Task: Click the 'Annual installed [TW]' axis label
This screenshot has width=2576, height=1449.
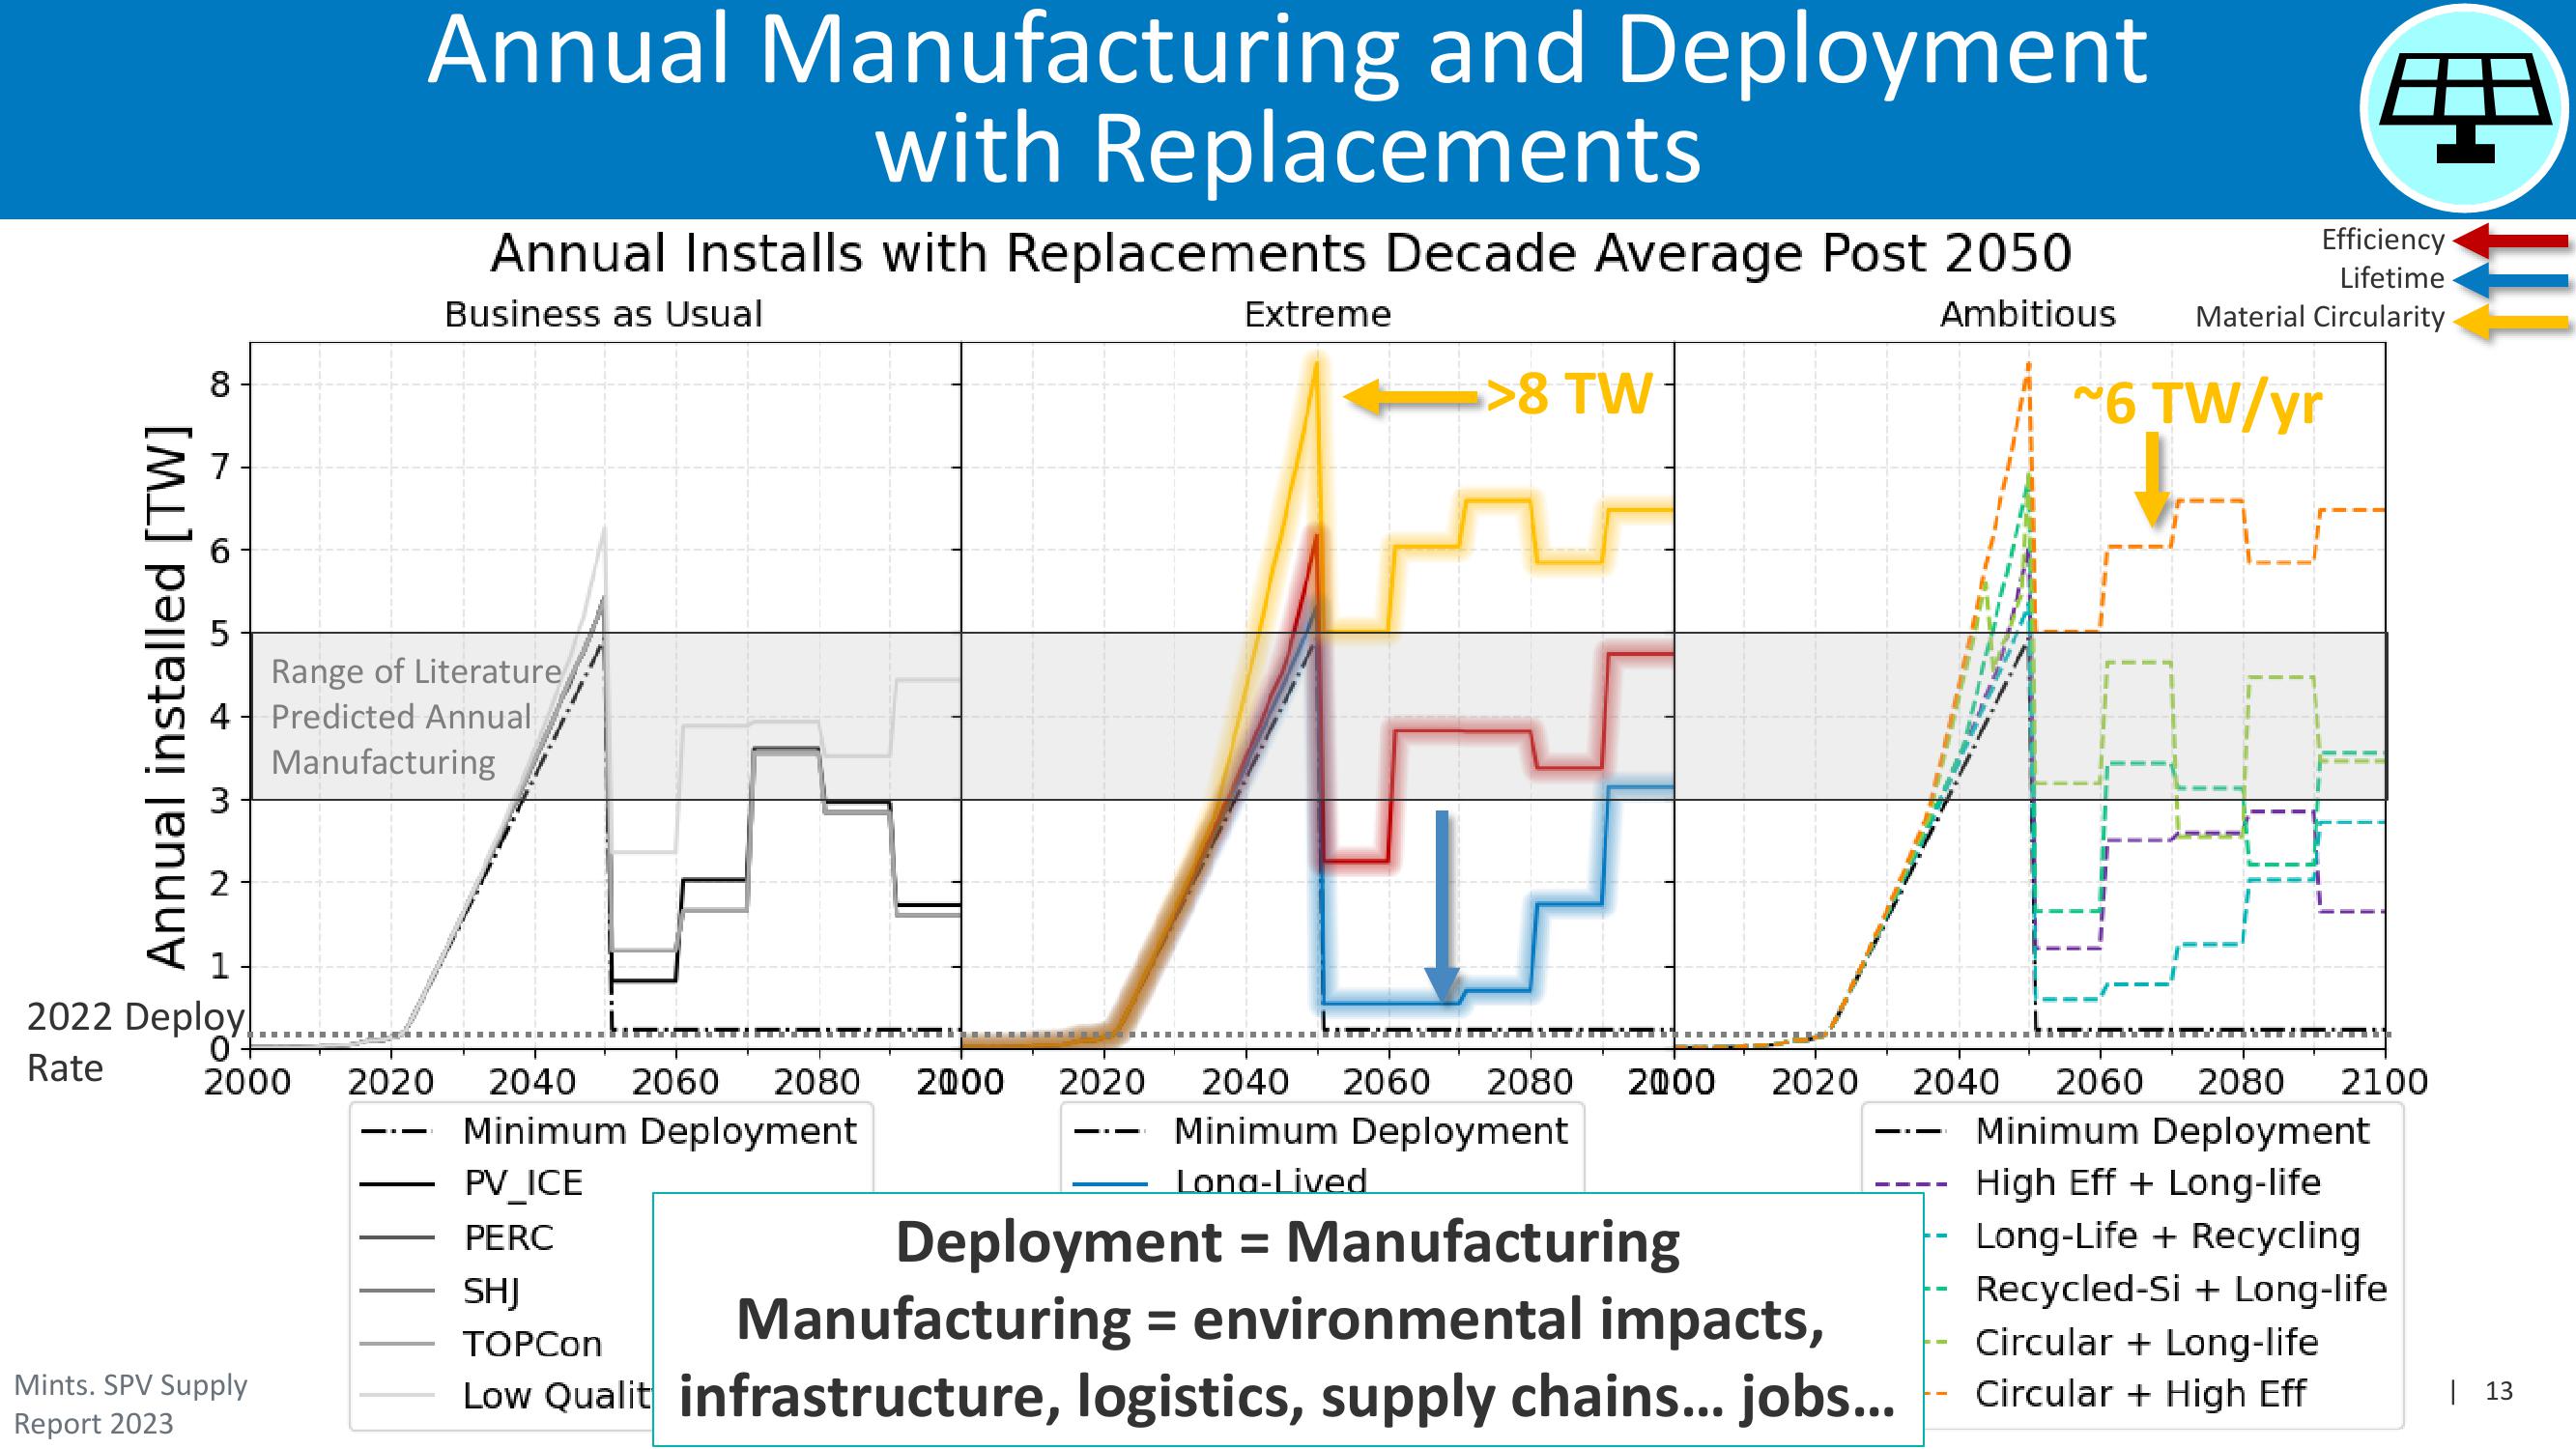Action: pos(167,697)
